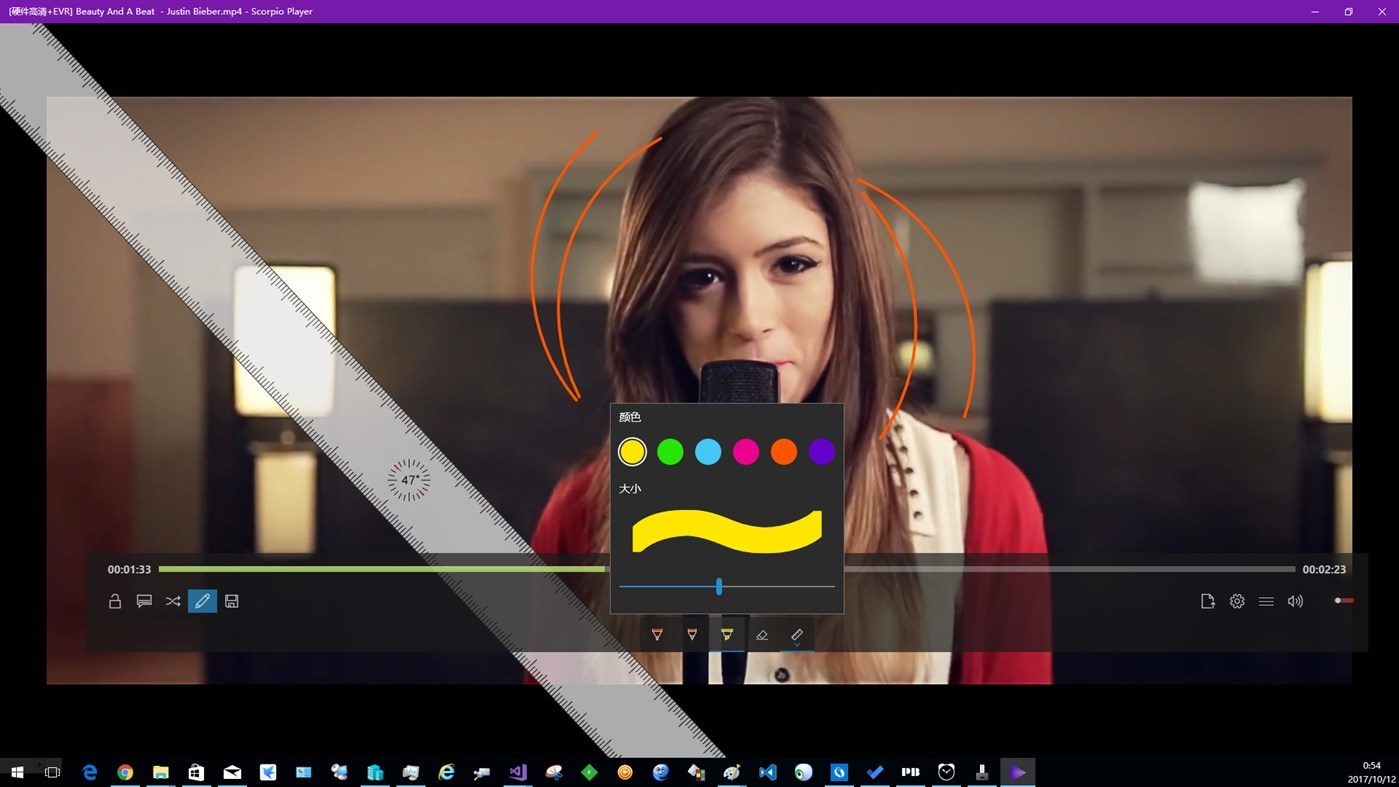
Task: Launch Google Chrome from taskbar
Action: click(125, 772)
